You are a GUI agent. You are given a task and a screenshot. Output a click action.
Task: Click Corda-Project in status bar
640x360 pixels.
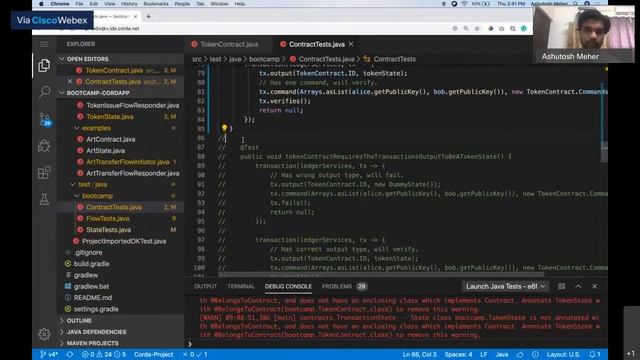point(153,354)
